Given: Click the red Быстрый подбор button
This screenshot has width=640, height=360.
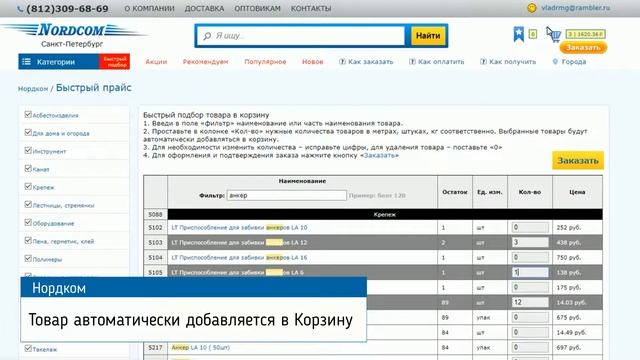Looking at the screenshot, I should click(115, 62).
